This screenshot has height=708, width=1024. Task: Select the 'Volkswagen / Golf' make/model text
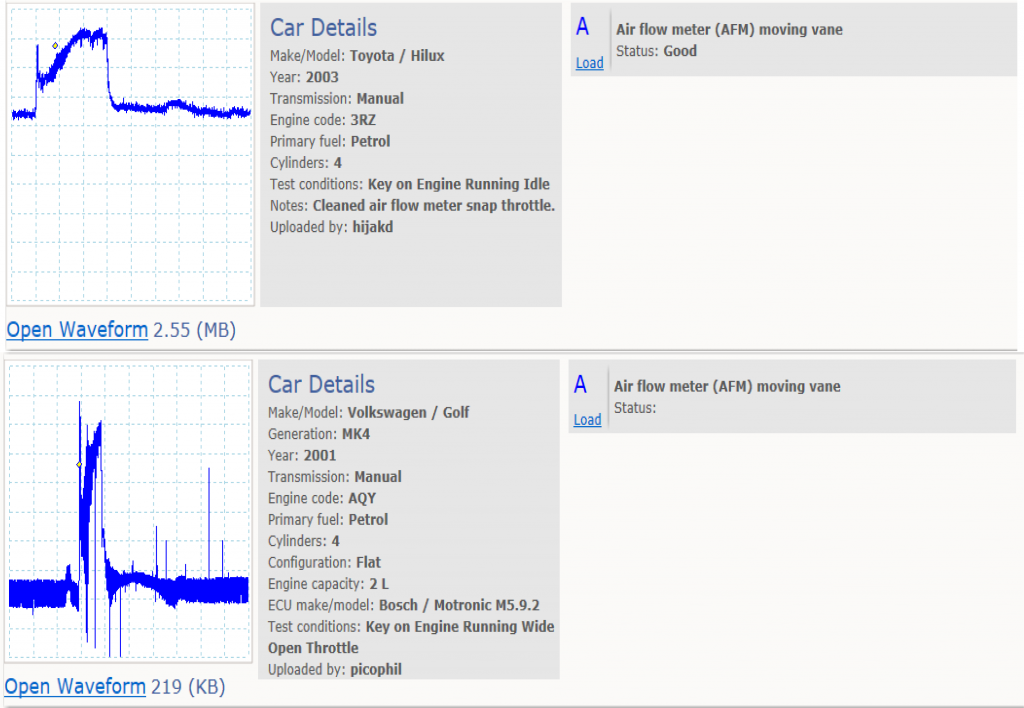tap(408, 413)
